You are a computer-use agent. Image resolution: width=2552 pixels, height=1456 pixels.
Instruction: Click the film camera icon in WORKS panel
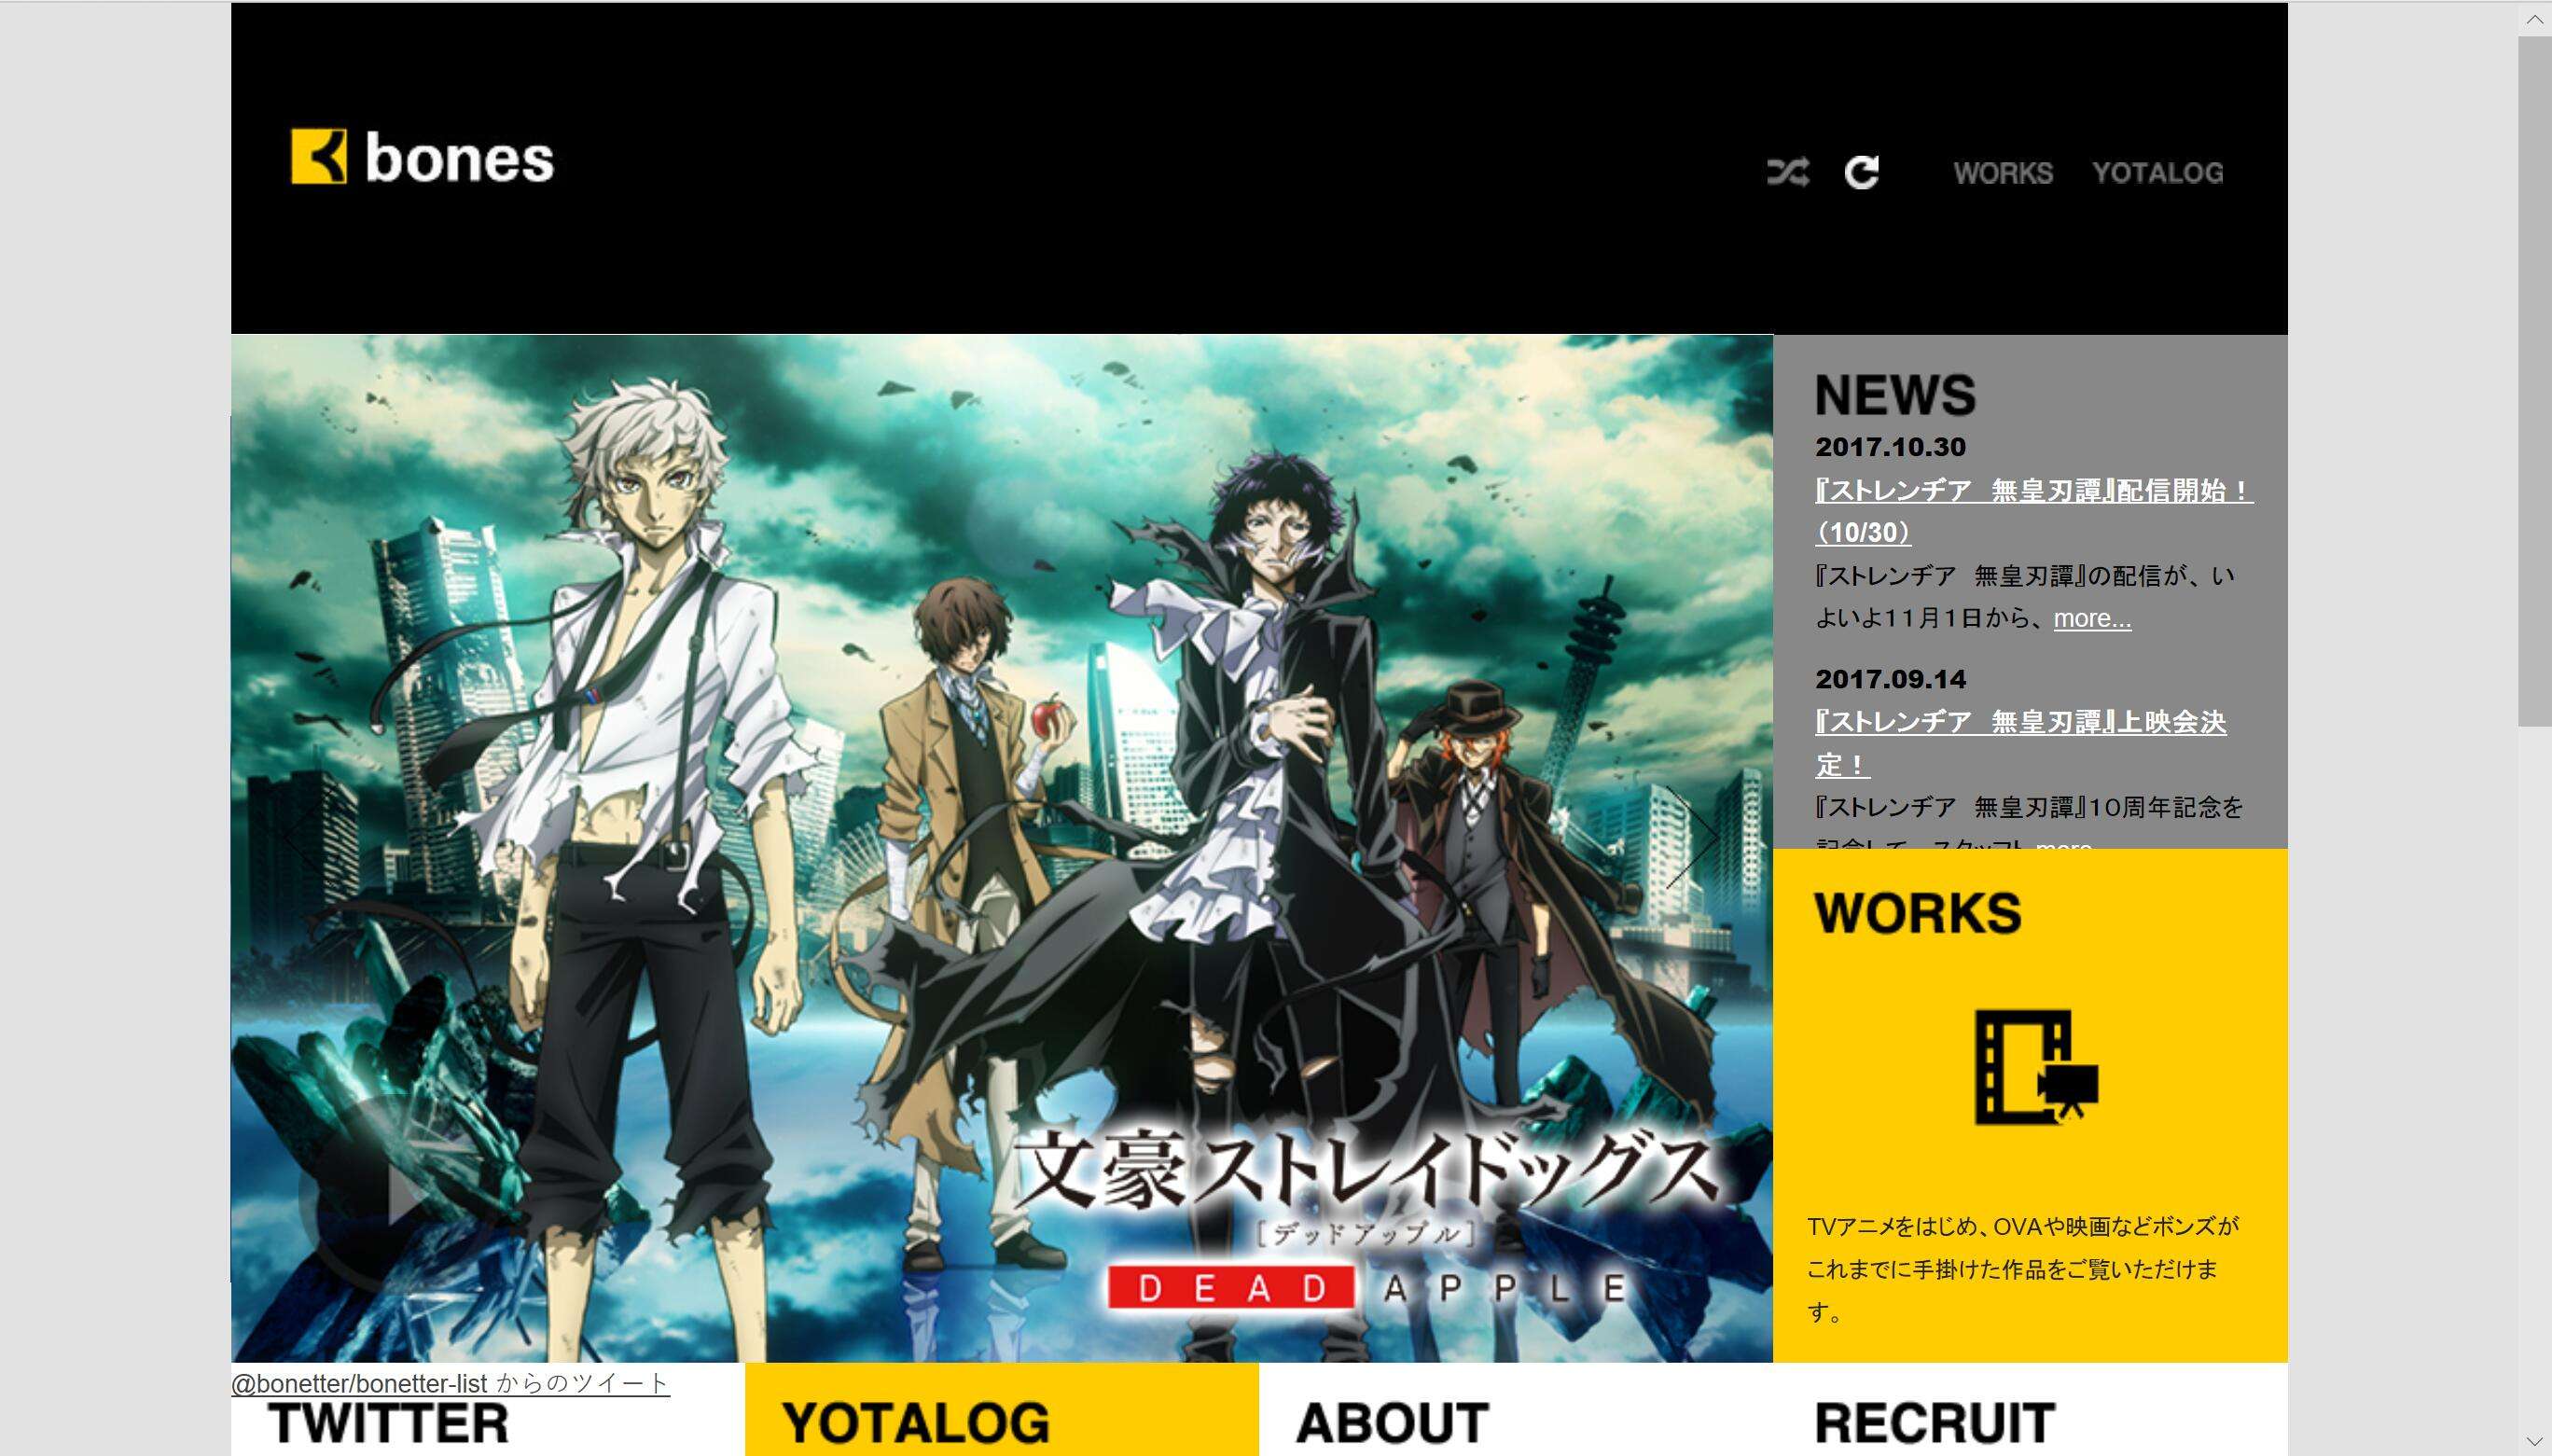point(2036,1067)
